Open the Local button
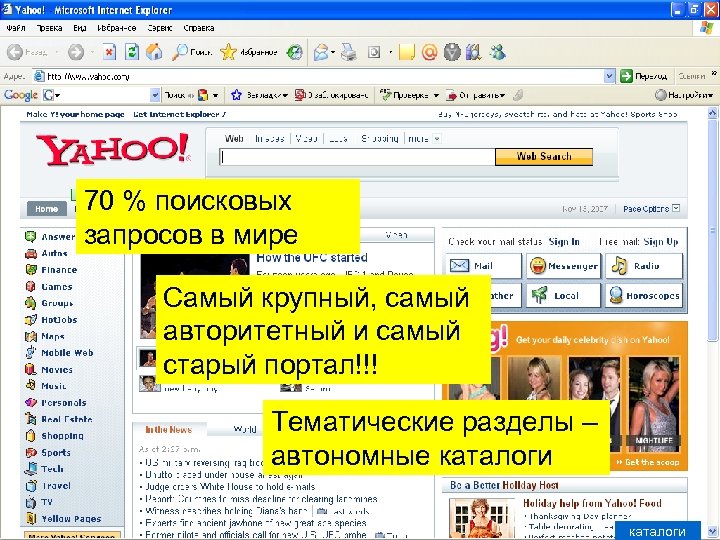Image resolution: width=720 pixels, height=540 pixels. (563, 296)
